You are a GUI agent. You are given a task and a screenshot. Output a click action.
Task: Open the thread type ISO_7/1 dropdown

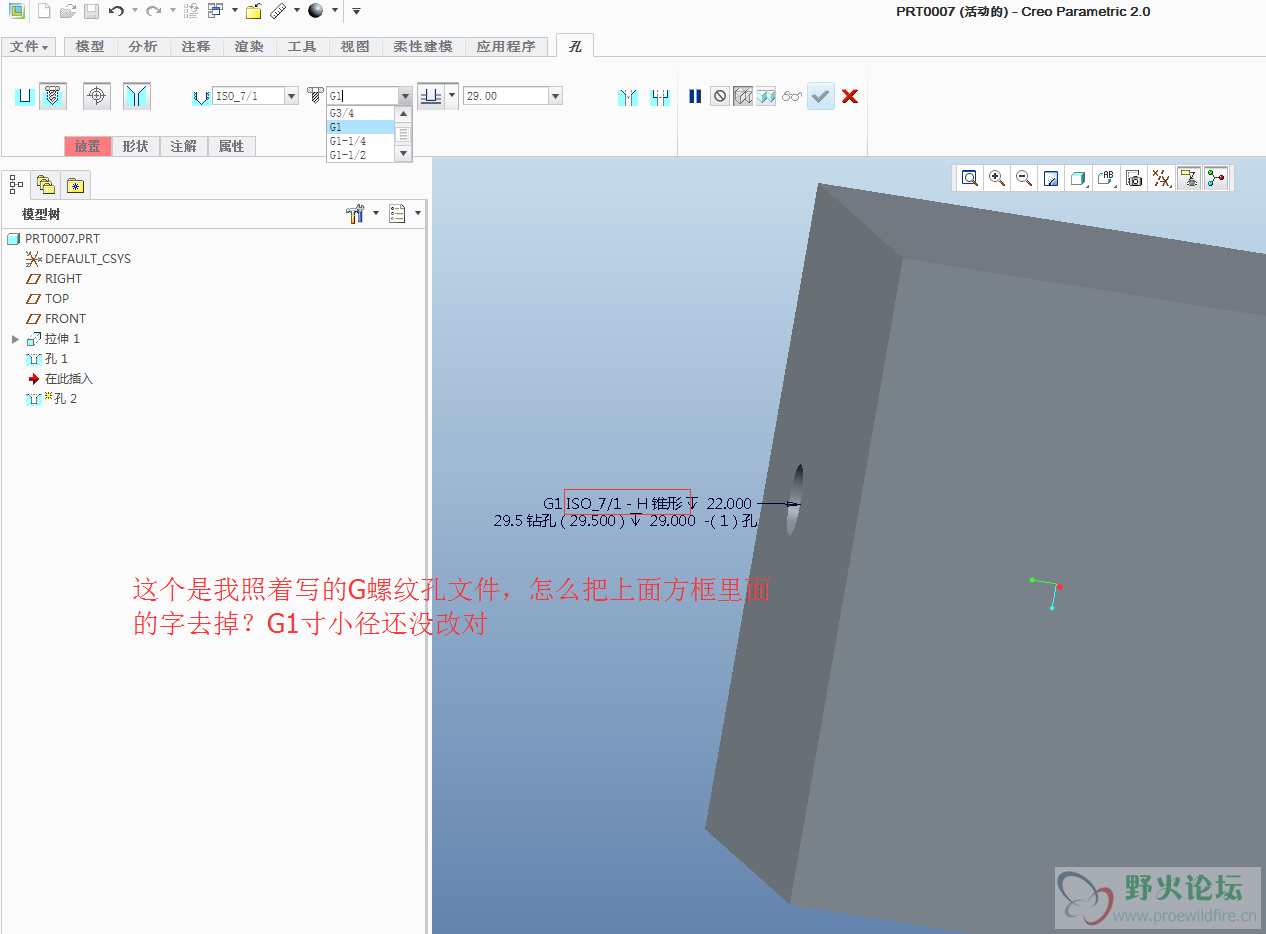pyautogui.click(x=292, y=96)
